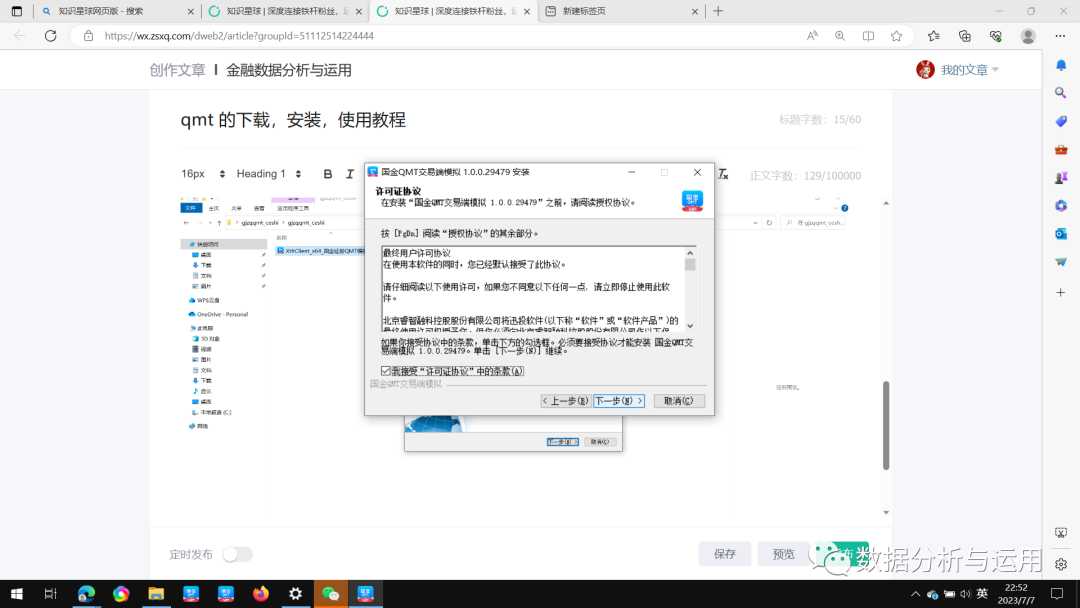
Task: Open the taskbar clock and date
Action: pyautogui.click(x=1016, y=594)
